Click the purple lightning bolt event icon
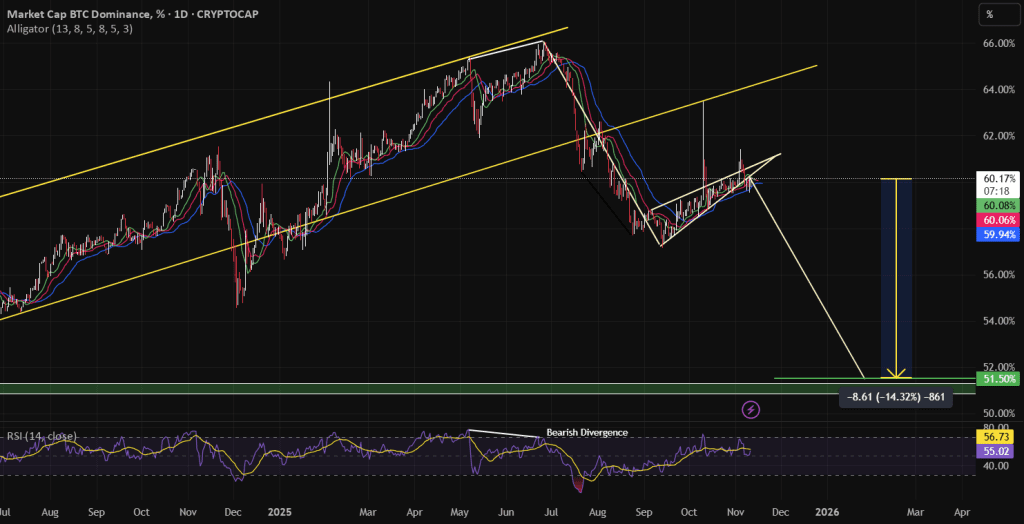This screenshot has width=1024, height=524. (751, 409)
